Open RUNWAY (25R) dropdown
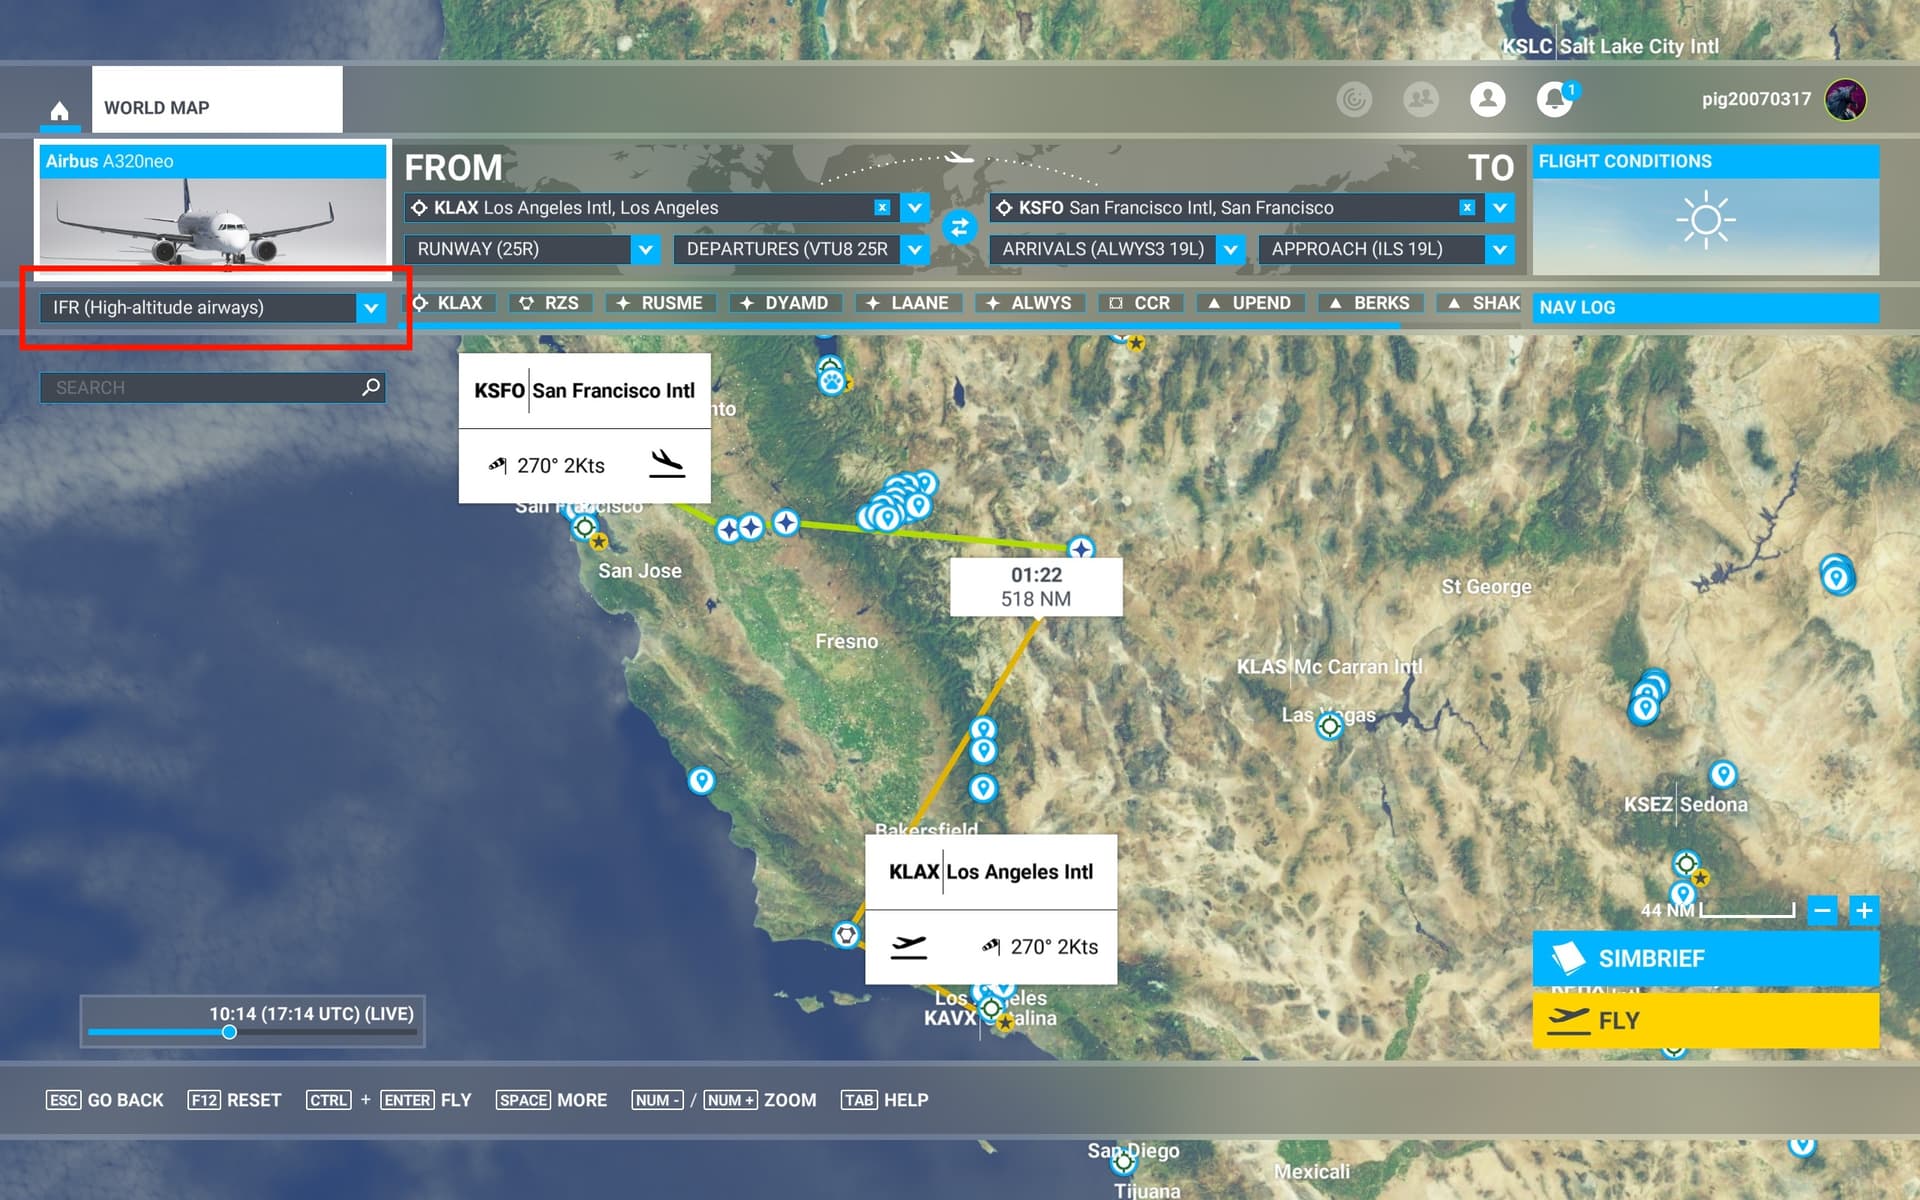The width and height of the screenshot is (1920, 1200). 645,249
